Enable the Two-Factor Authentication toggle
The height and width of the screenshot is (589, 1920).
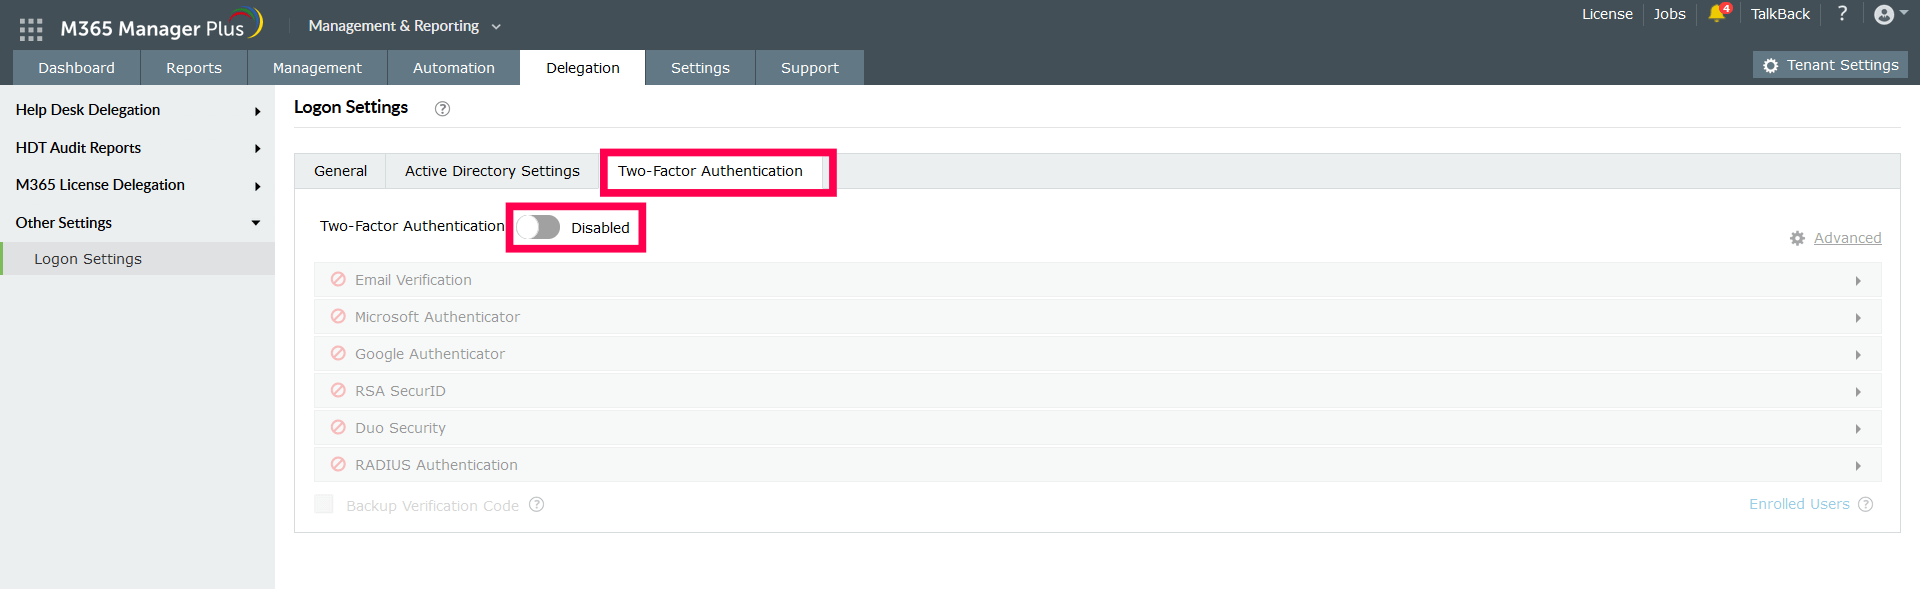538,227
